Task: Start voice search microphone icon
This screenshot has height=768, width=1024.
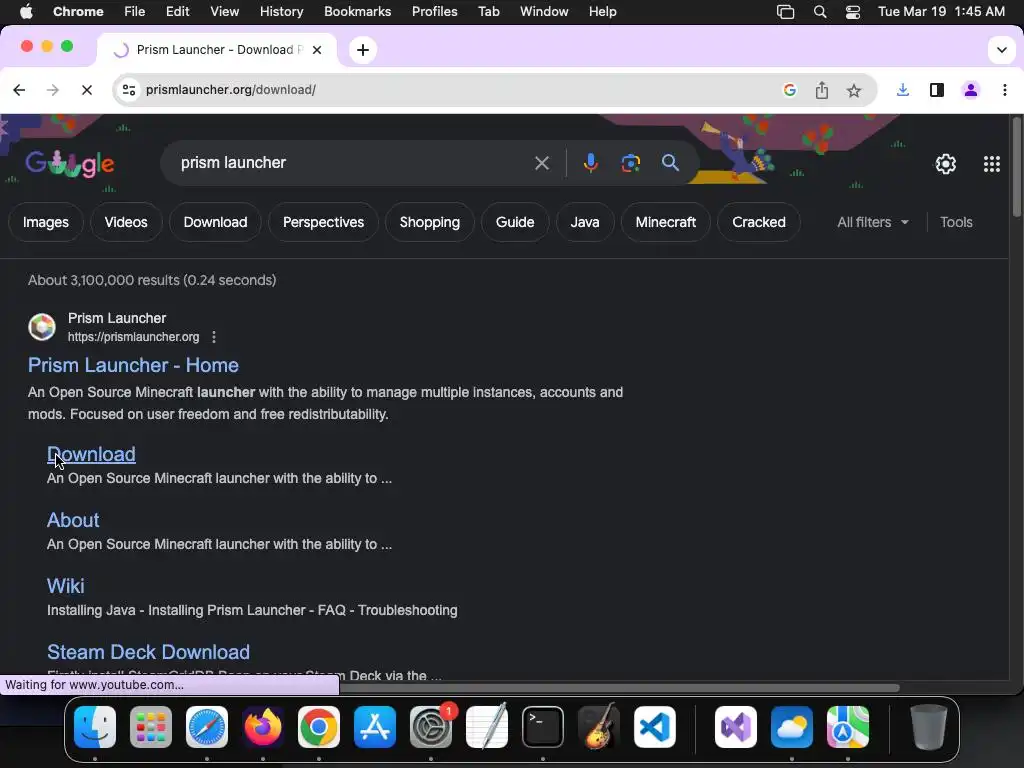Action: pos(590,163)
